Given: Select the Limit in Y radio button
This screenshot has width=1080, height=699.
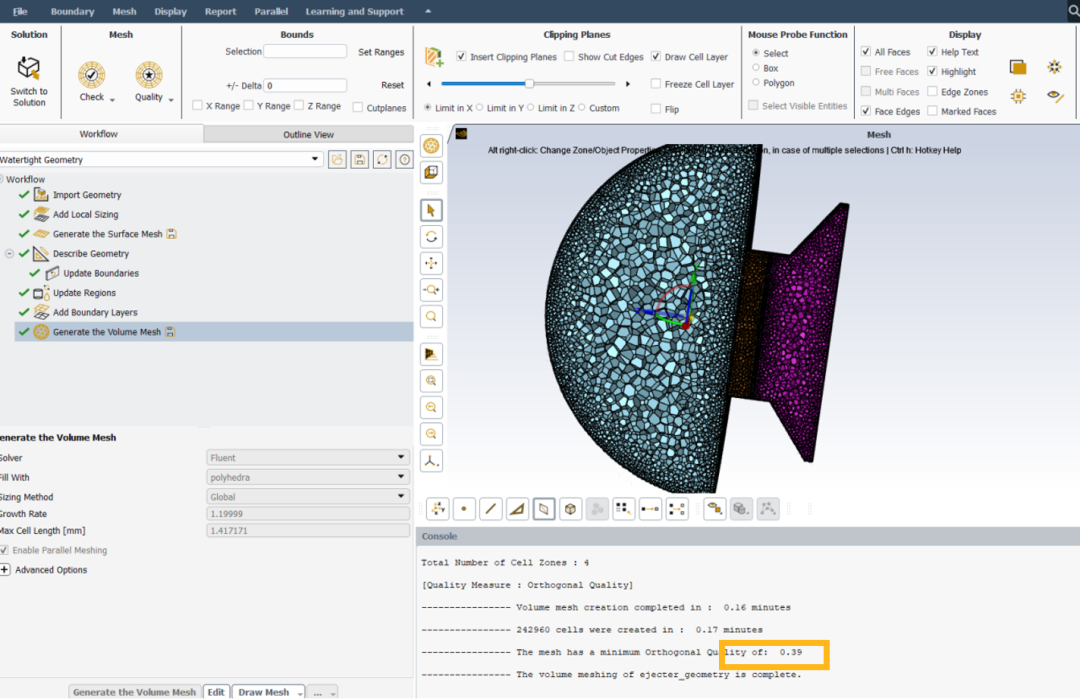Looking at the screenshot, I should (480, 107).
